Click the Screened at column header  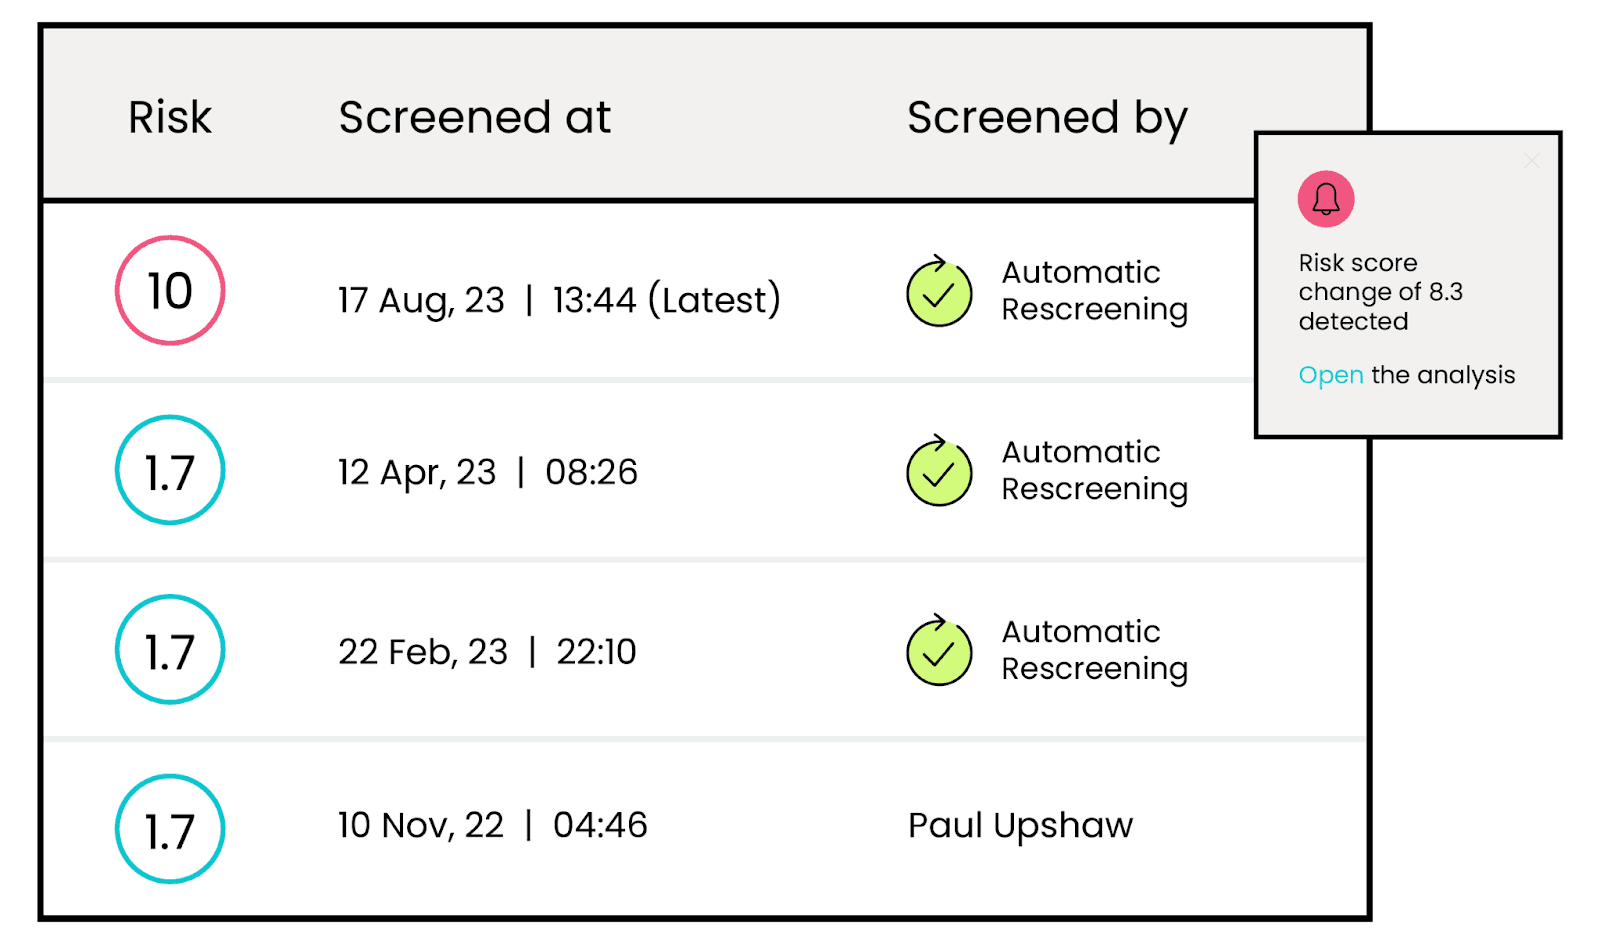(x=474, y=117)
